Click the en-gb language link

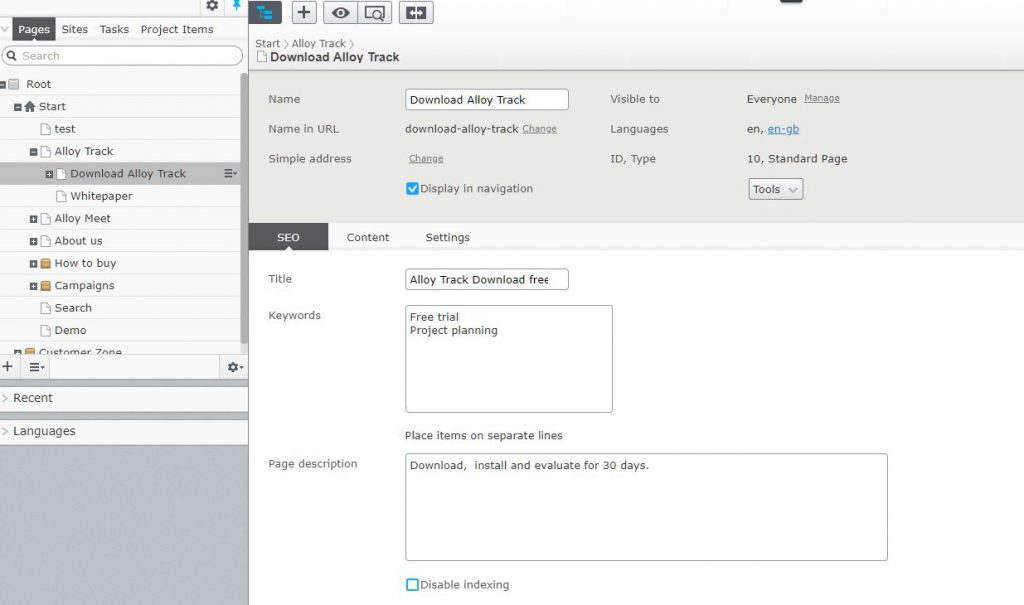coord(783,129)
